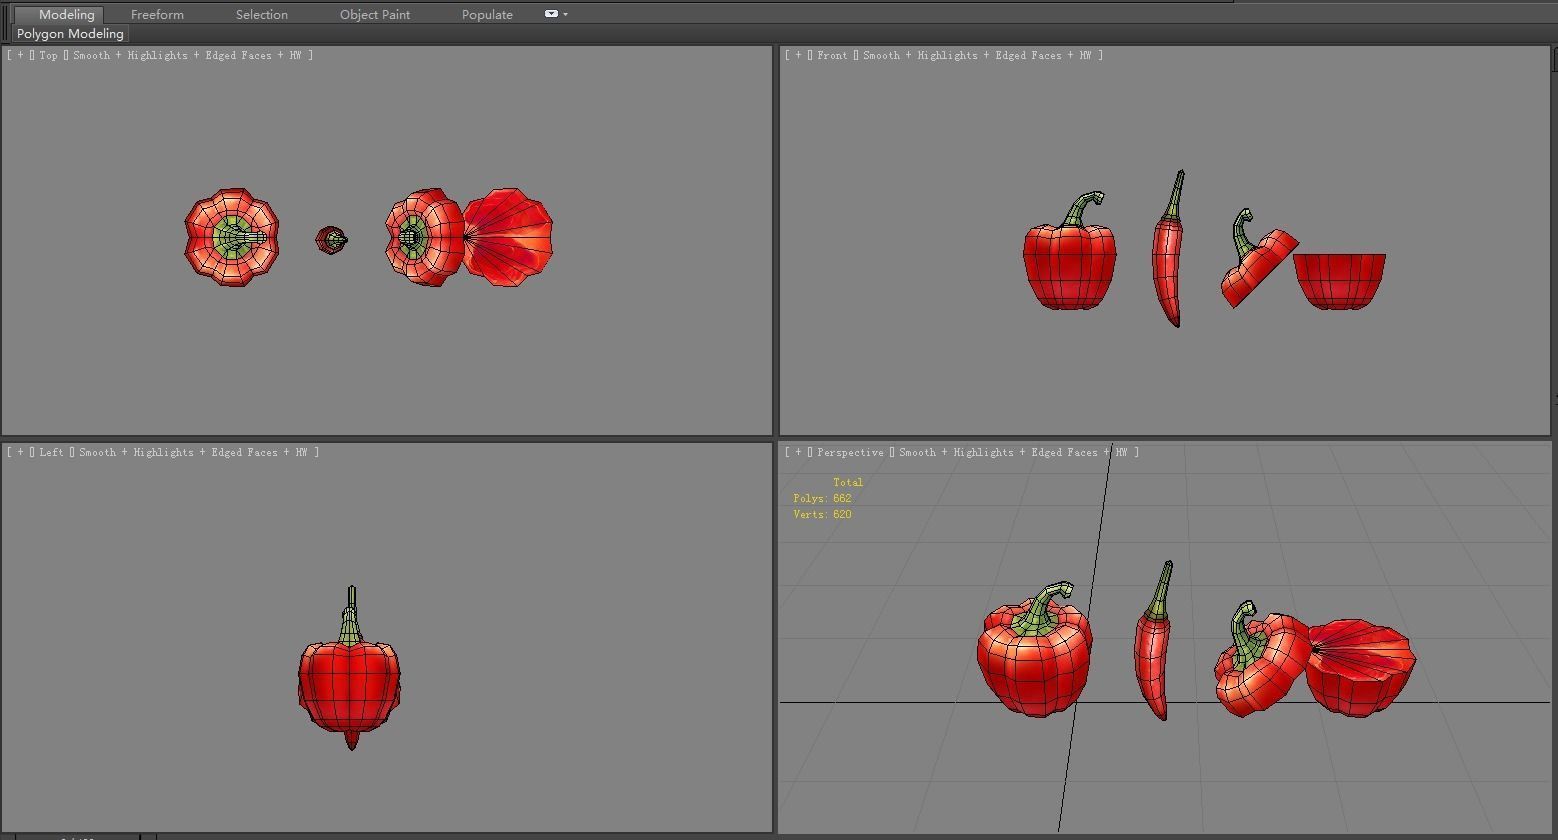The height and width of the screenshot is (840, 1558).
Task: Open the Freeform ribbon tab
Action: [157, 14]
